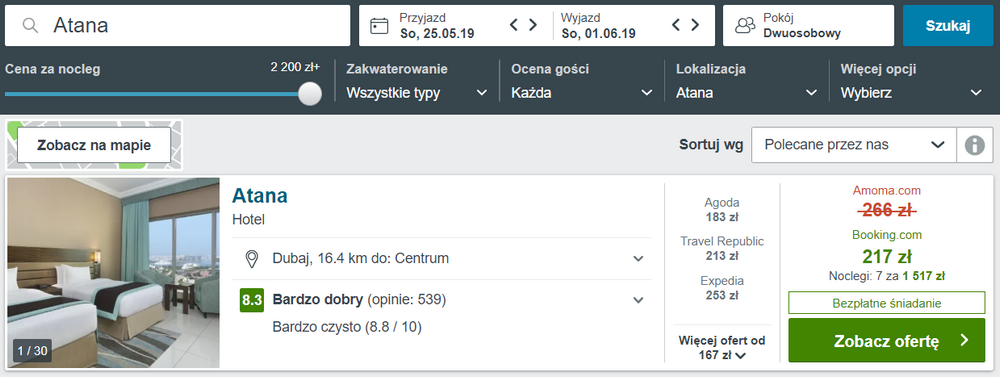Move check-out date forward one day

695,25
